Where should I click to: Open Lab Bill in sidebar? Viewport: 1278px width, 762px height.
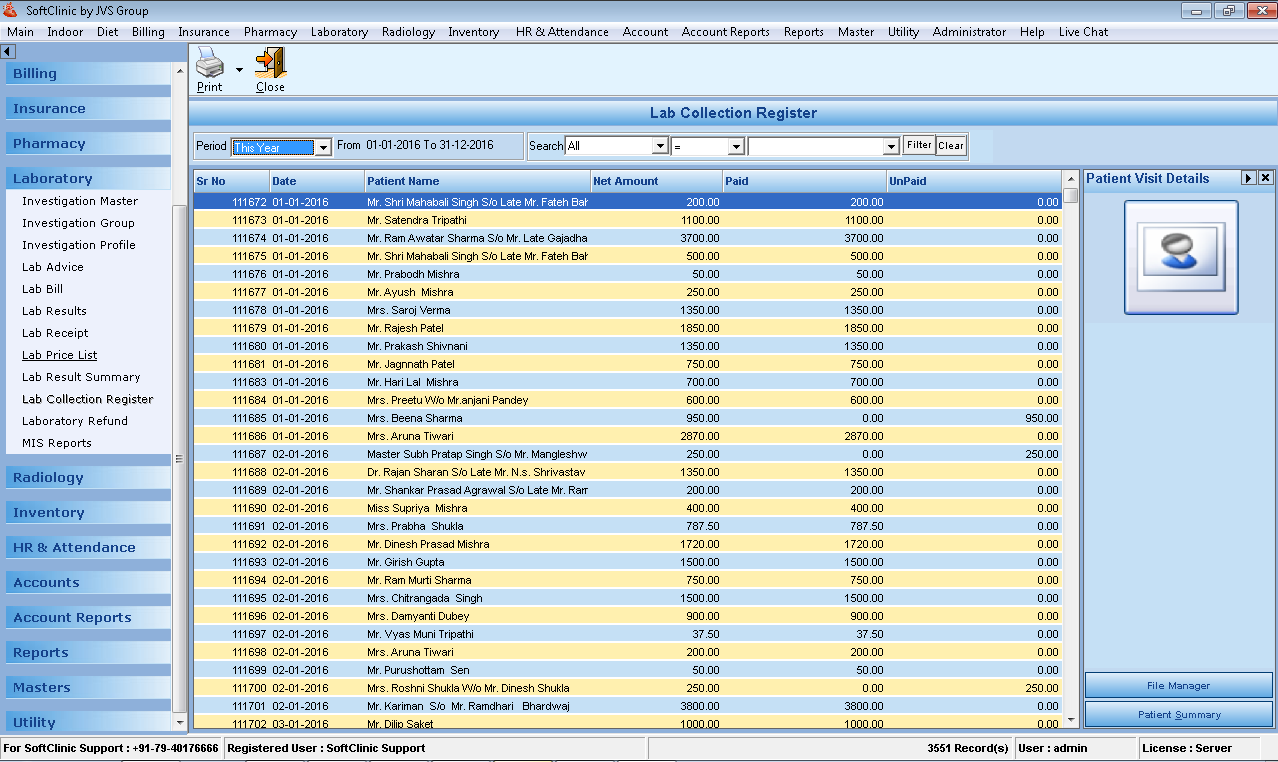pyautogui.click(x=43, y=289)
